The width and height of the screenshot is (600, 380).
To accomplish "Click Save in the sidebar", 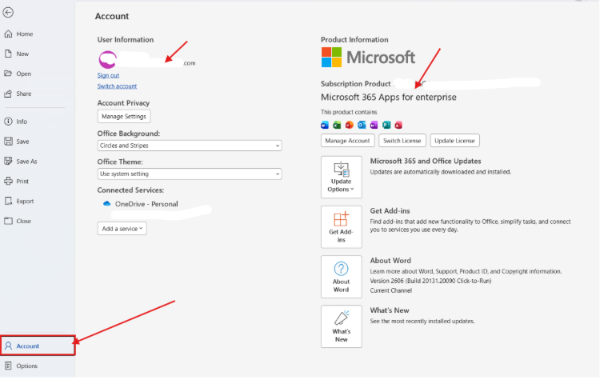I will 17,142.
